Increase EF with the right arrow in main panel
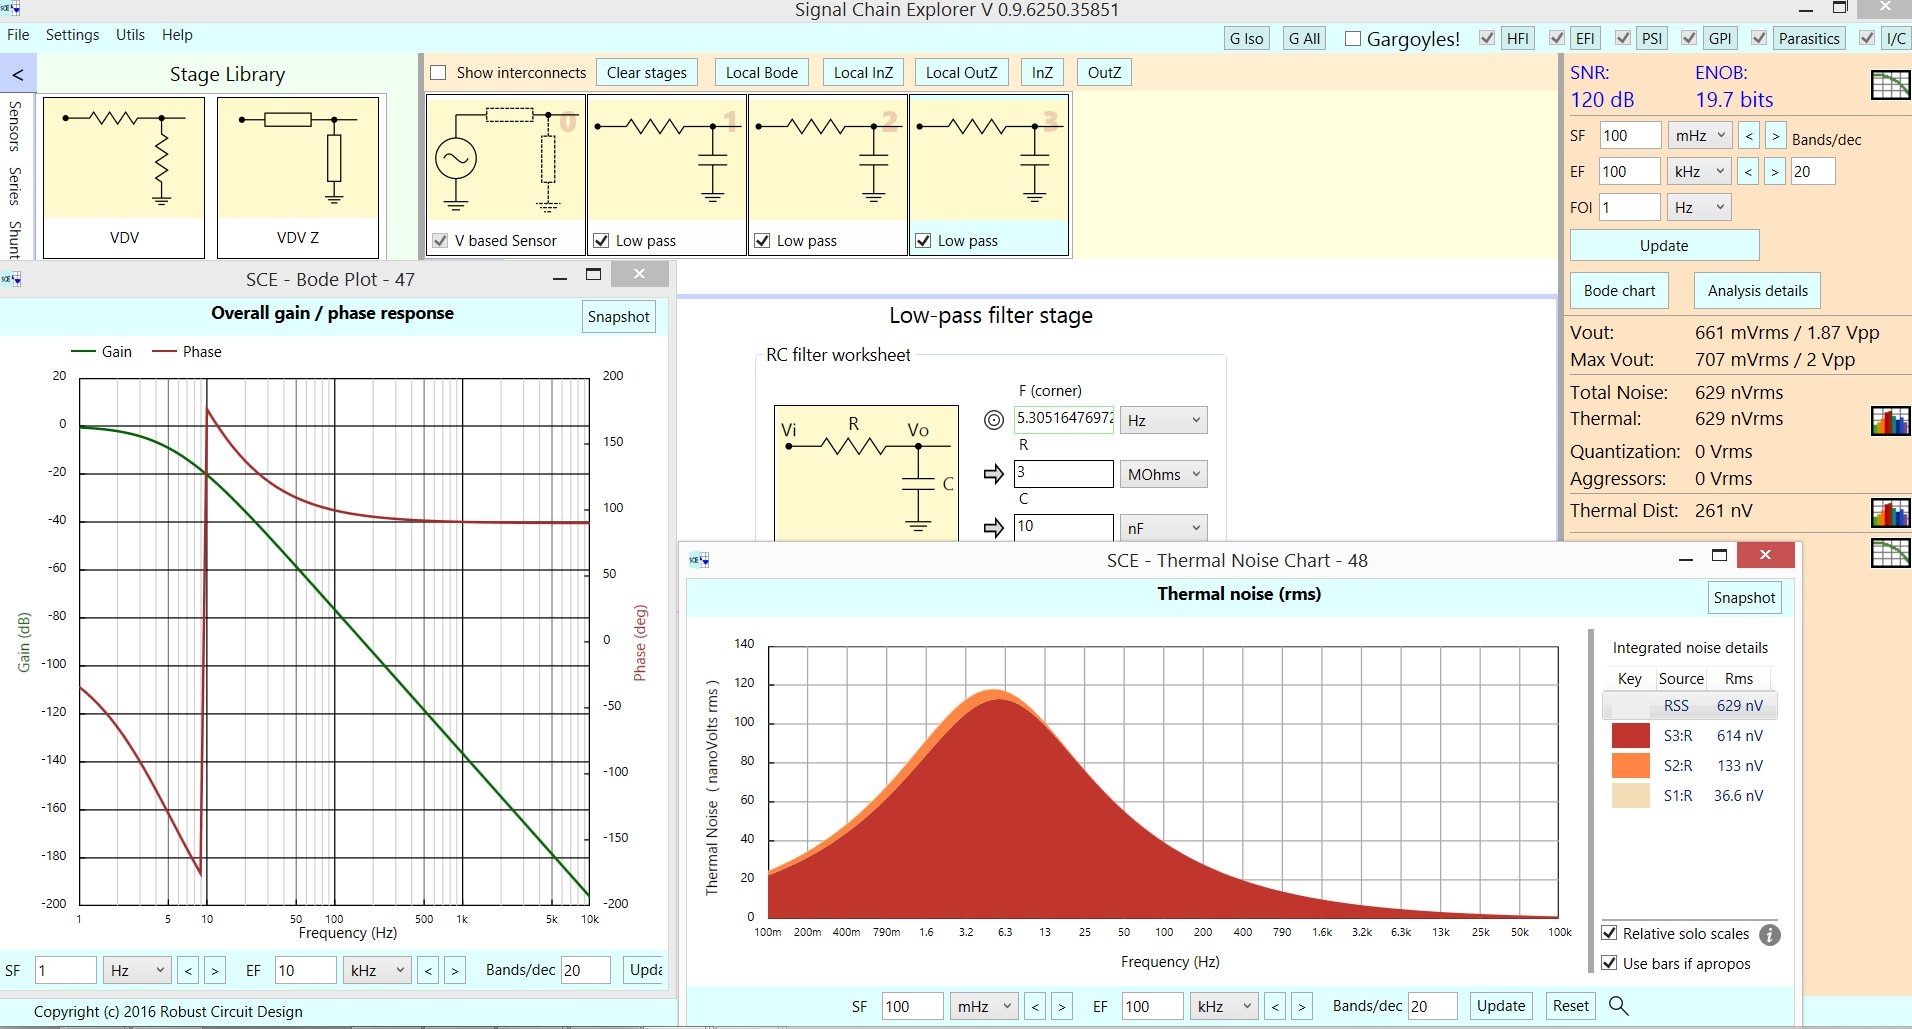 click(x=1774, y=172)
